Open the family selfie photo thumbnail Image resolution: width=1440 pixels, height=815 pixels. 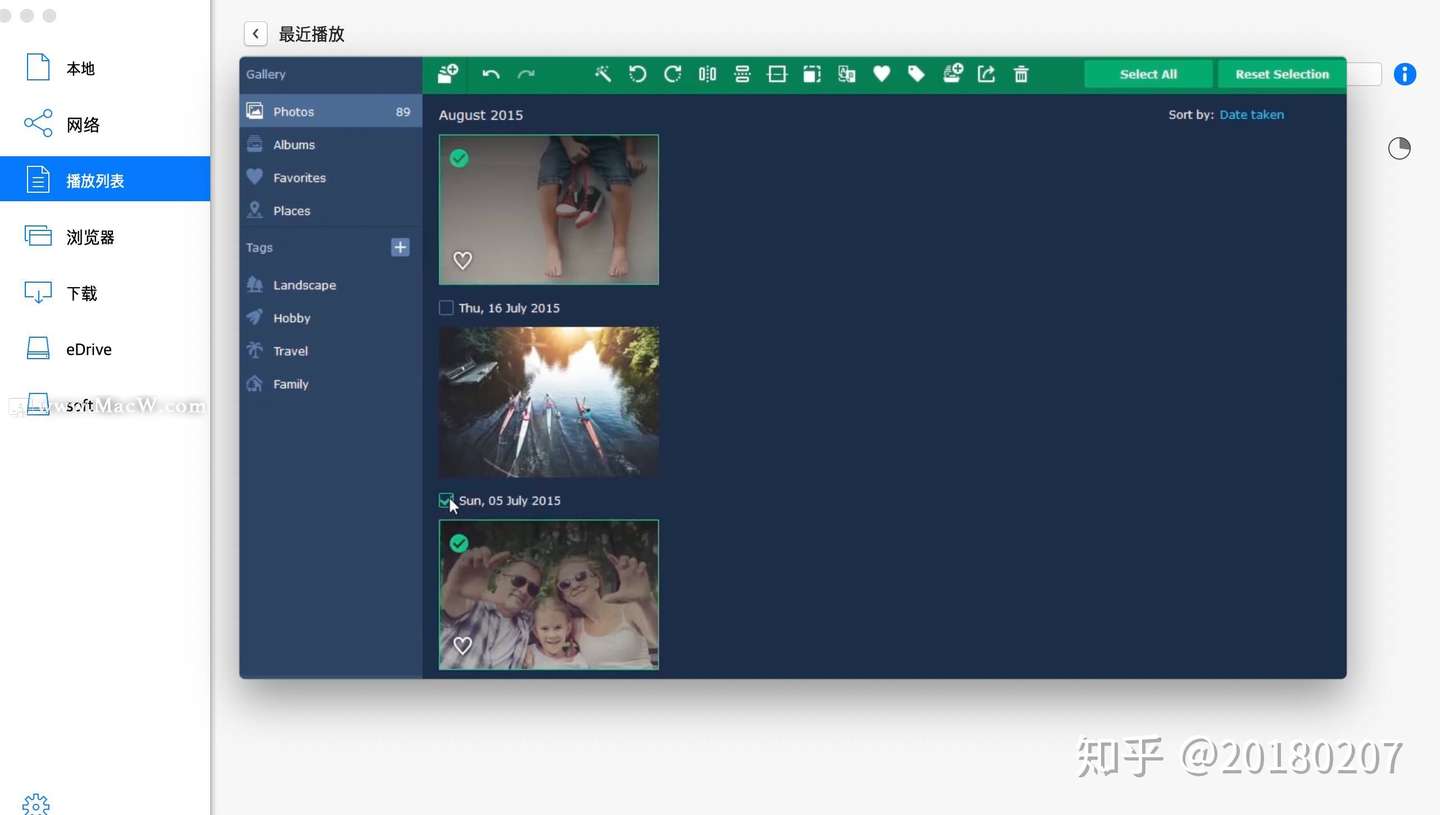tap(549, 594)
